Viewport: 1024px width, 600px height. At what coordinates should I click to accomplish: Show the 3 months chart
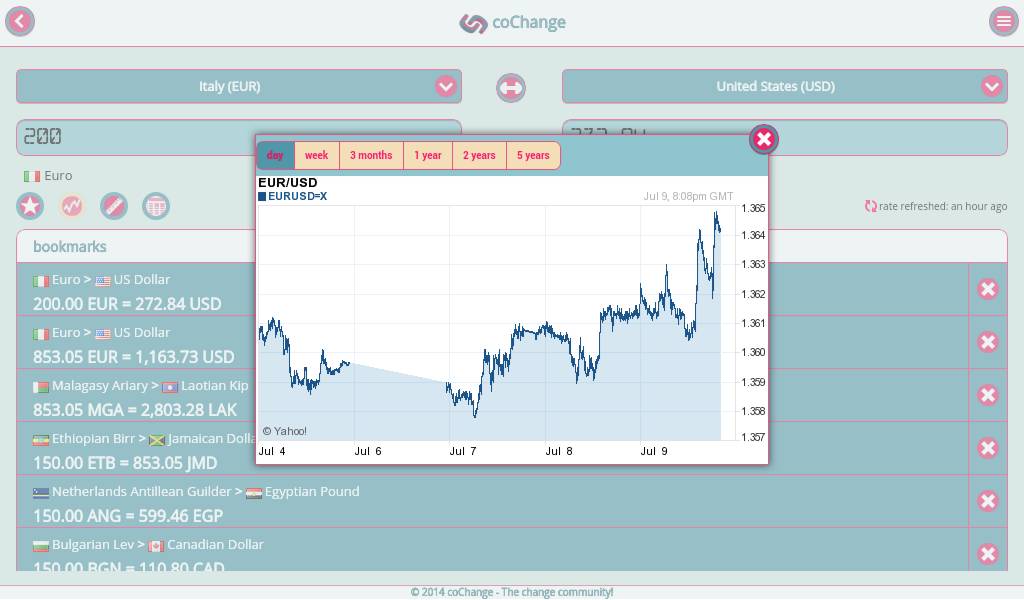click(x=371, y=155)
